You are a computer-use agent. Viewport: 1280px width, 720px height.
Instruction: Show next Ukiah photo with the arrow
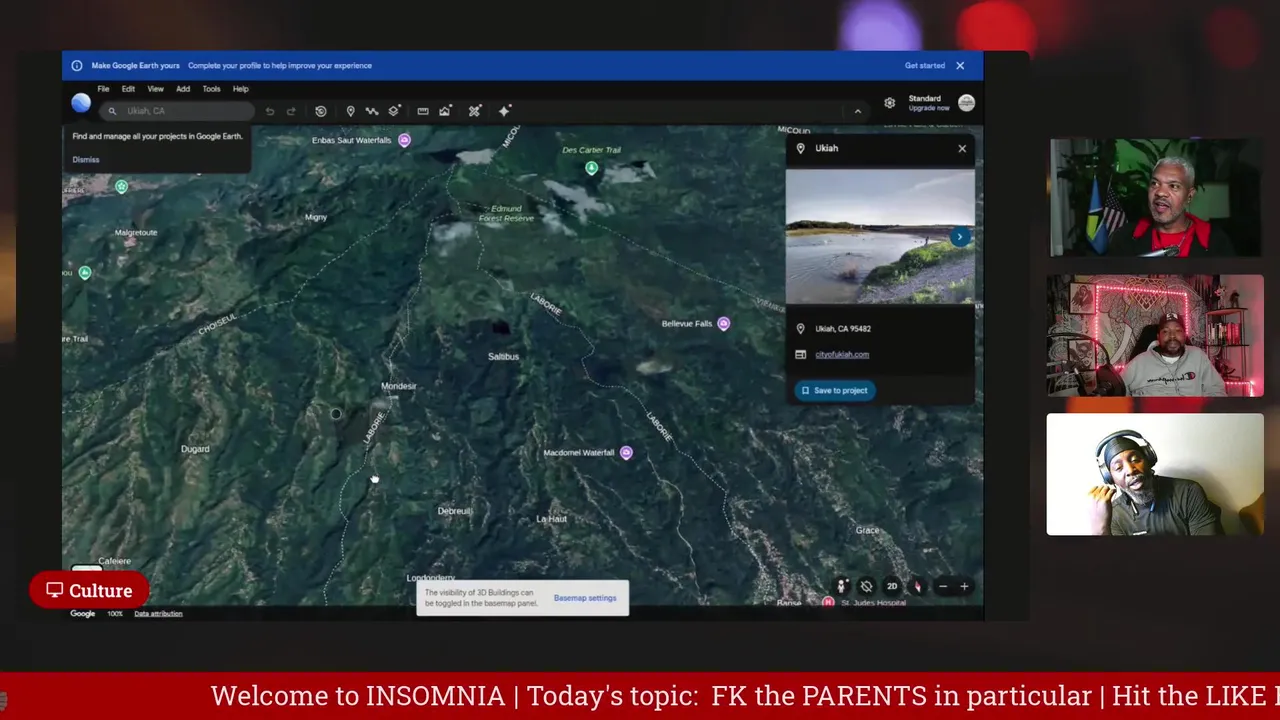(960, 237)
